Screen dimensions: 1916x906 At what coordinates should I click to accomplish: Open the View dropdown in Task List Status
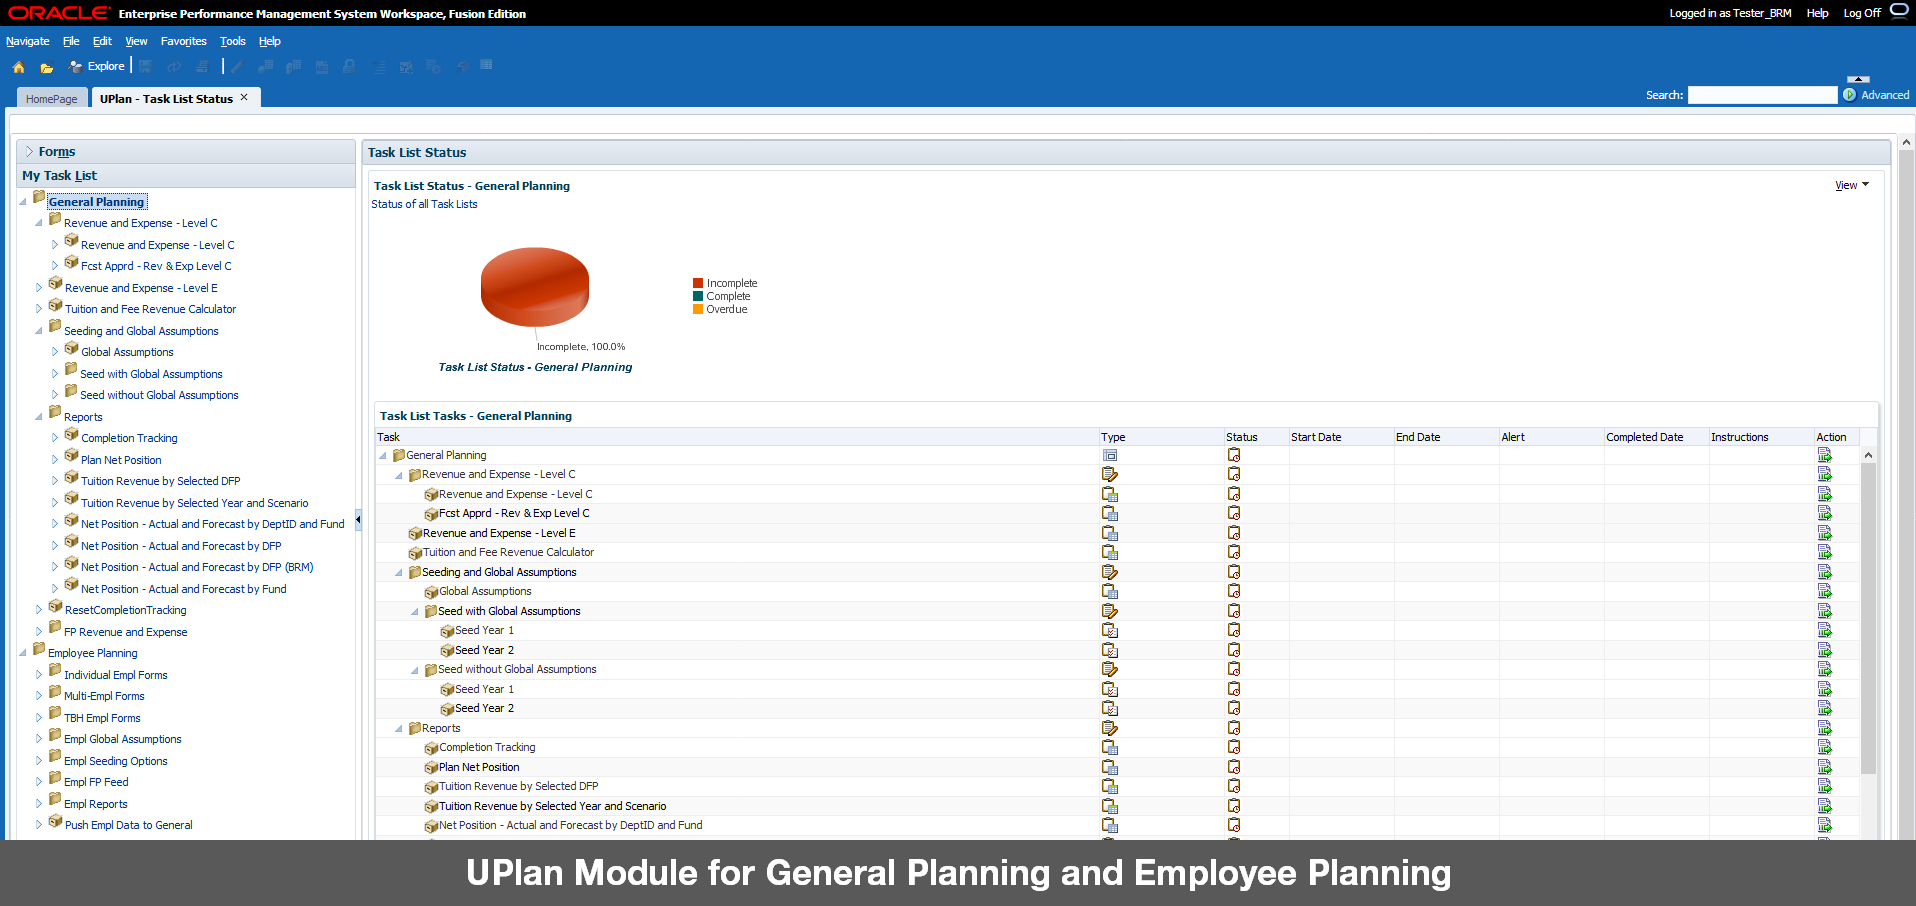point(1851,185)
